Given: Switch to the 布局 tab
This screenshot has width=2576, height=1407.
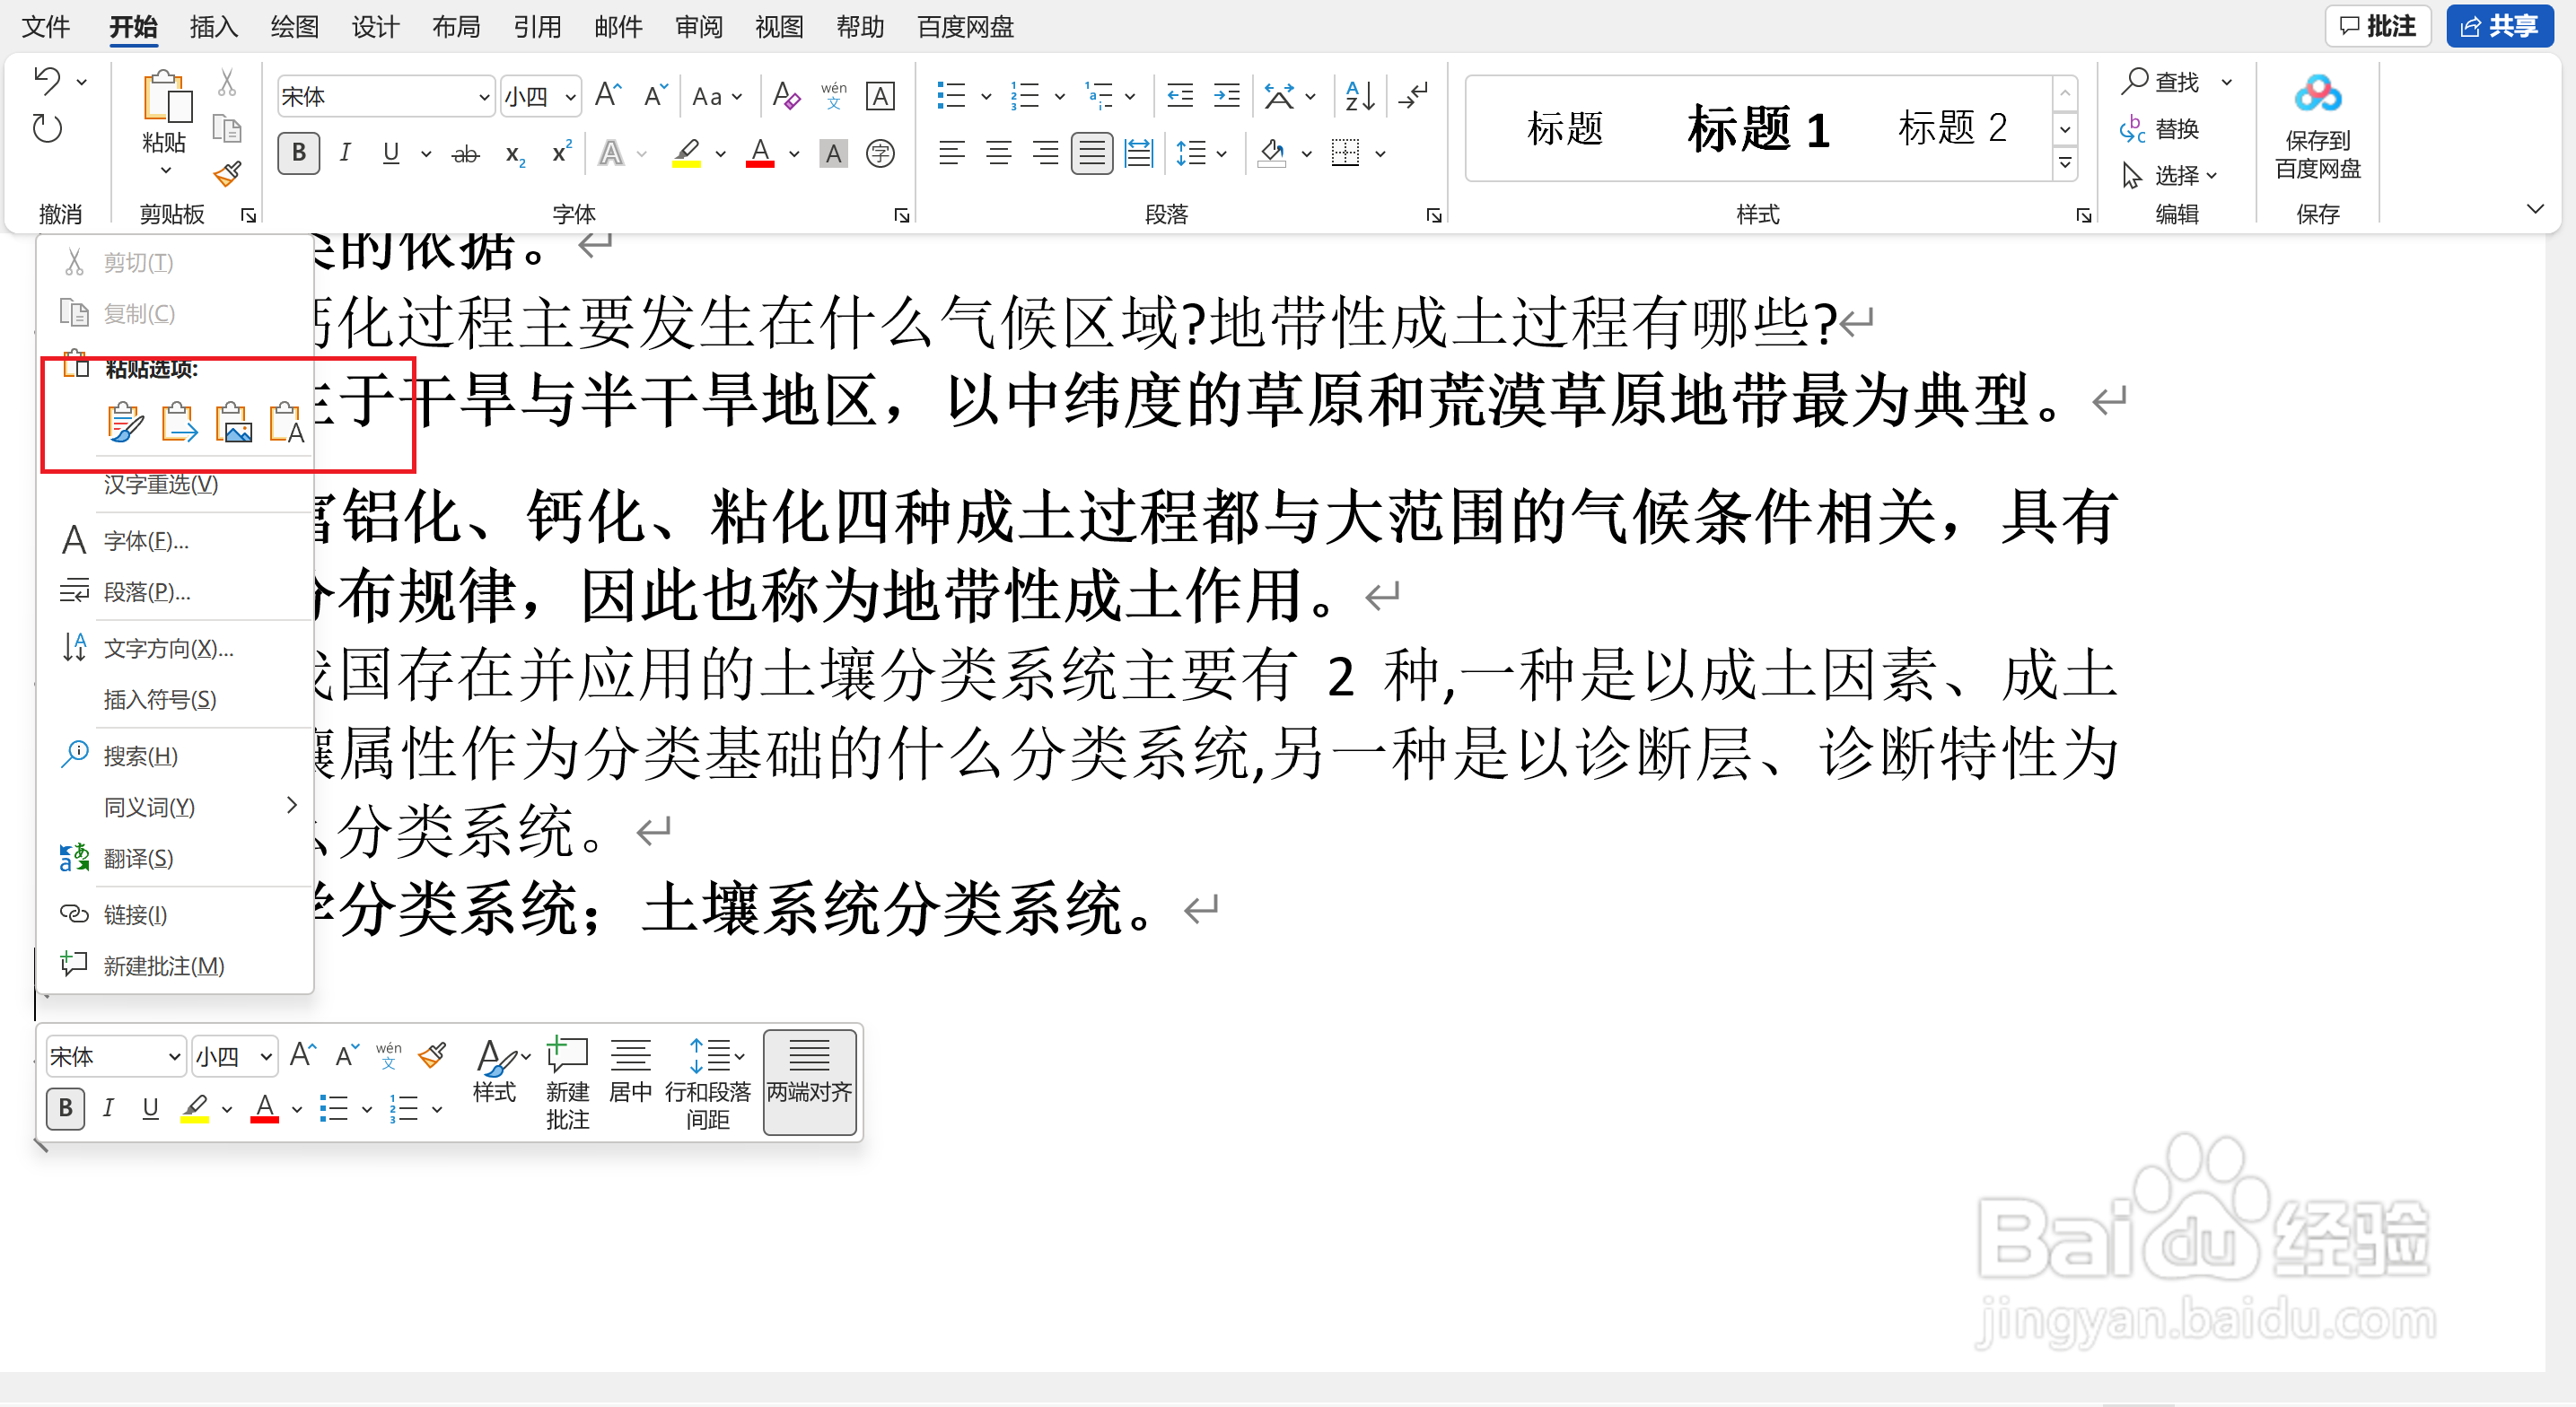Looking at the screenshot, I should pos(456,27).
